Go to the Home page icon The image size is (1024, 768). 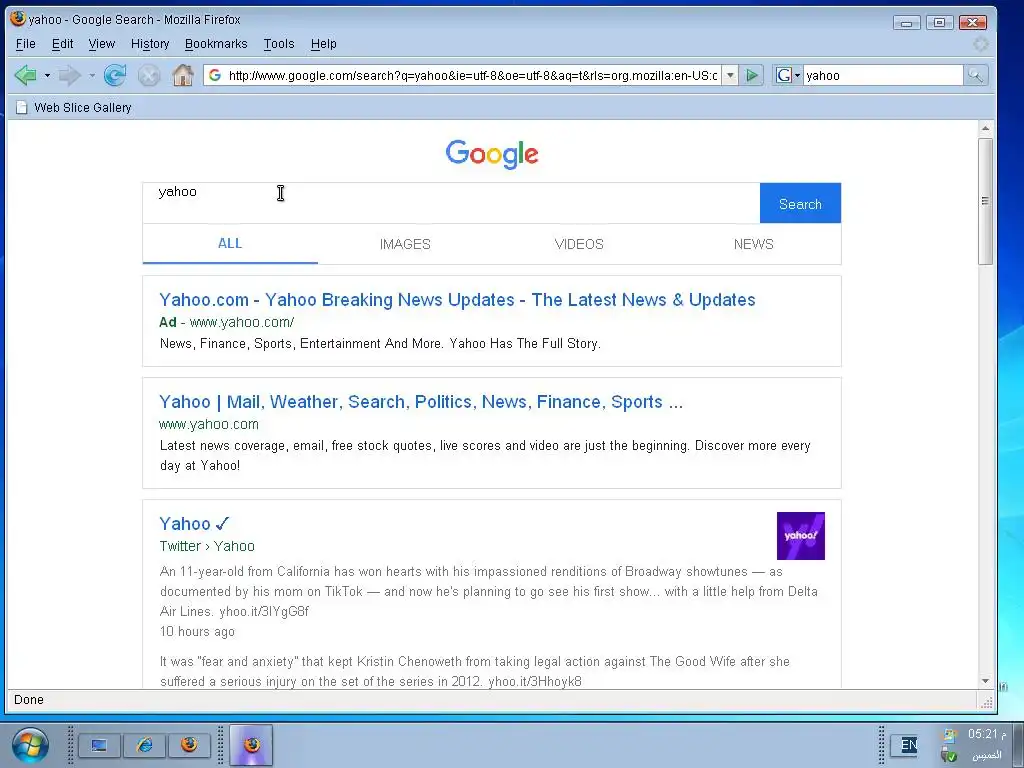click(x=183, y=75)
